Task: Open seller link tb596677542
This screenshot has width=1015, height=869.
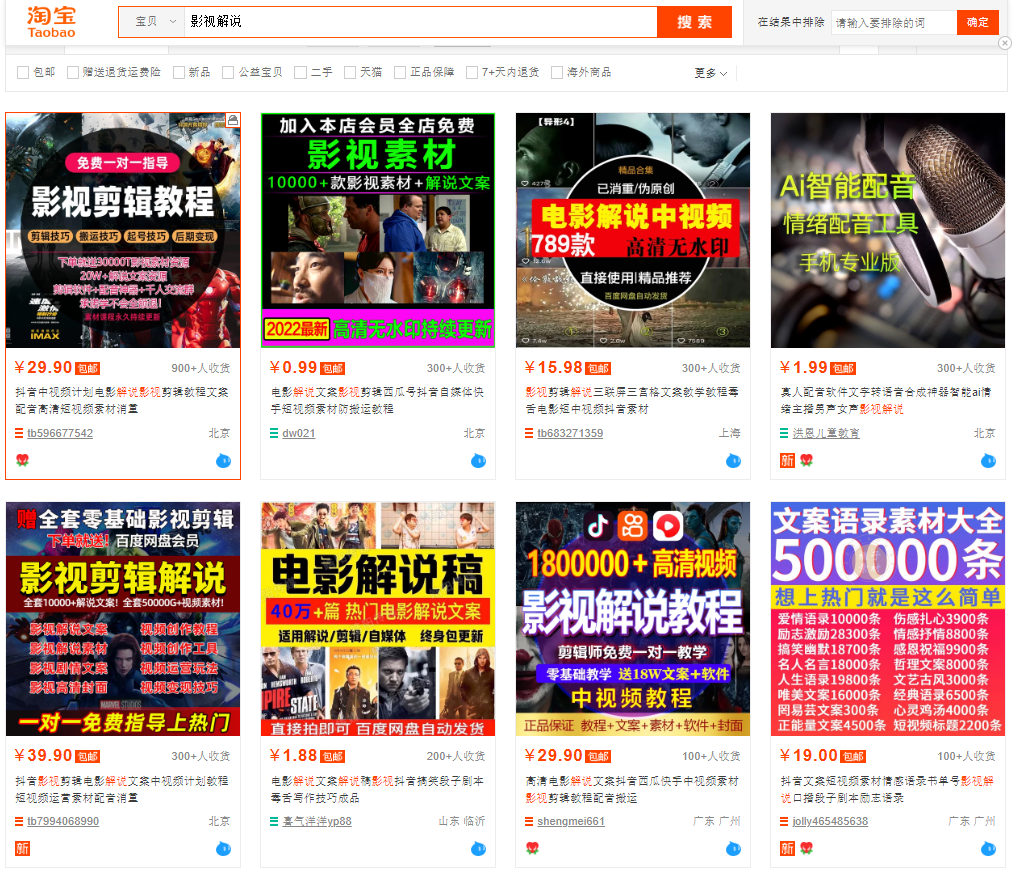Action: pos(60,433)
